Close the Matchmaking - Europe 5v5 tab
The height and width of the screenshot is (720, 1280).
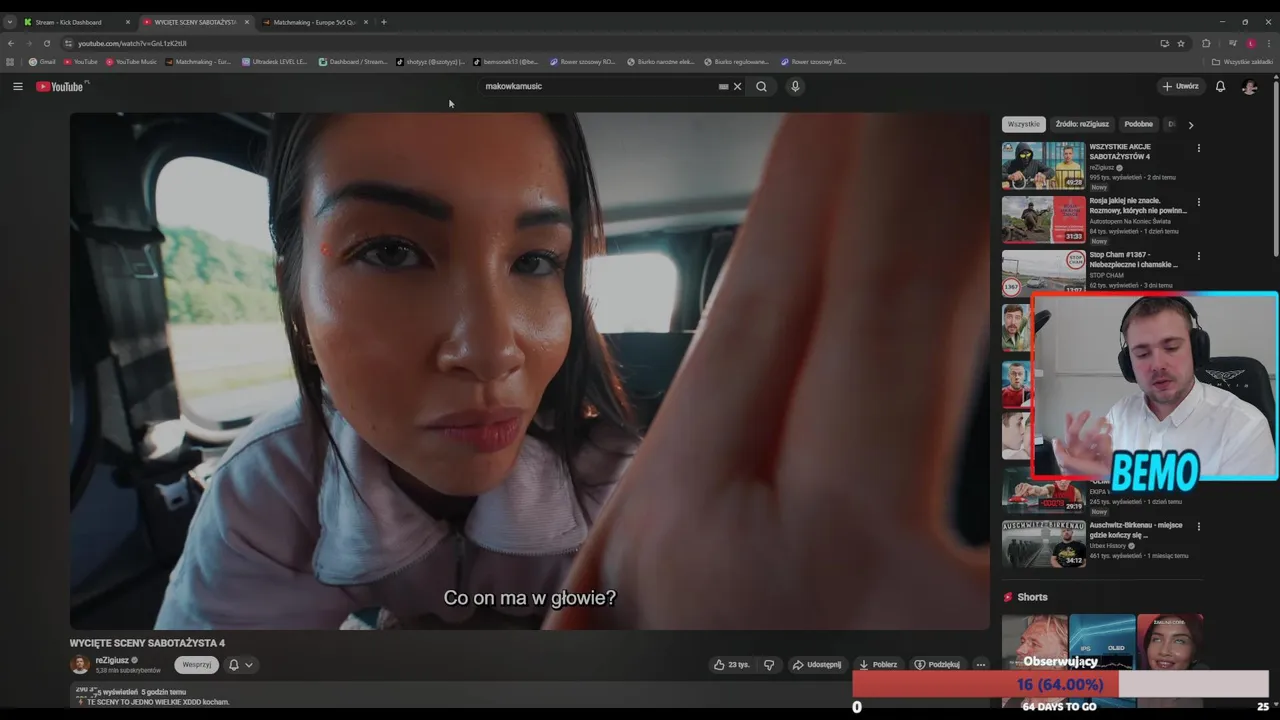[x=366, y=22]
